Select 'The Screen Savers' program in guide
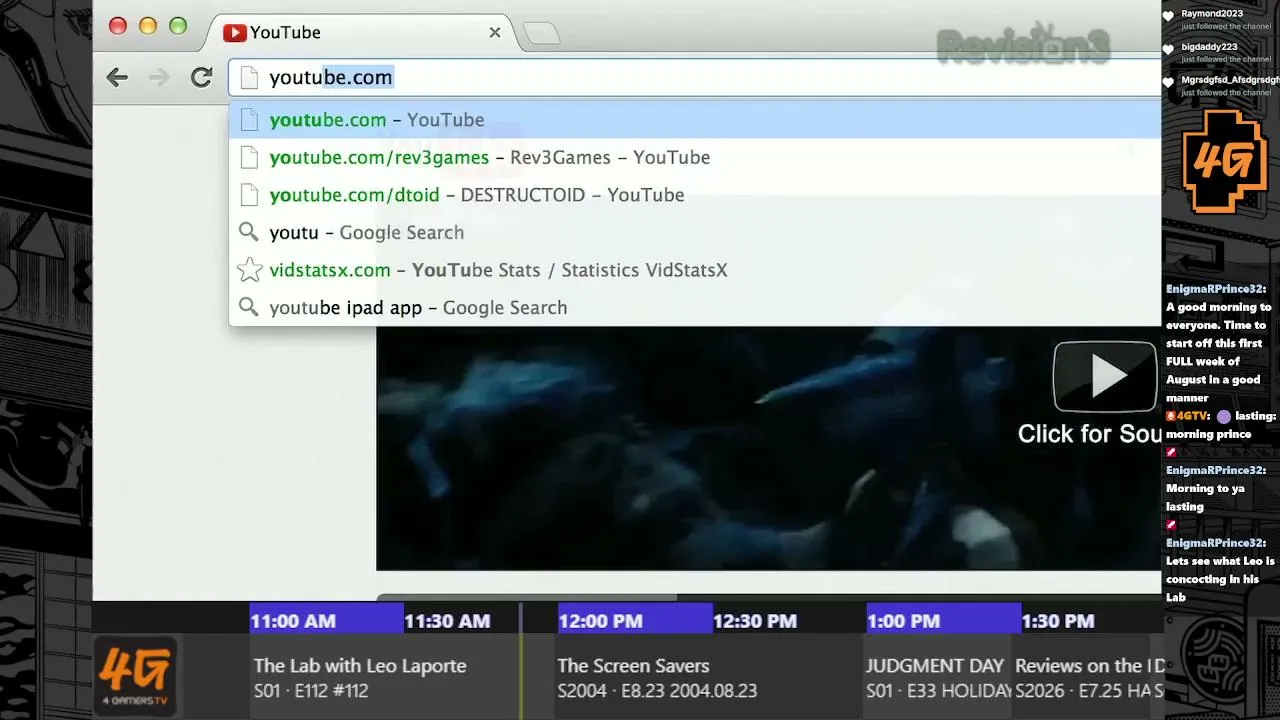Viewport: 1280px width, 720px height. (x=708, y=677)
